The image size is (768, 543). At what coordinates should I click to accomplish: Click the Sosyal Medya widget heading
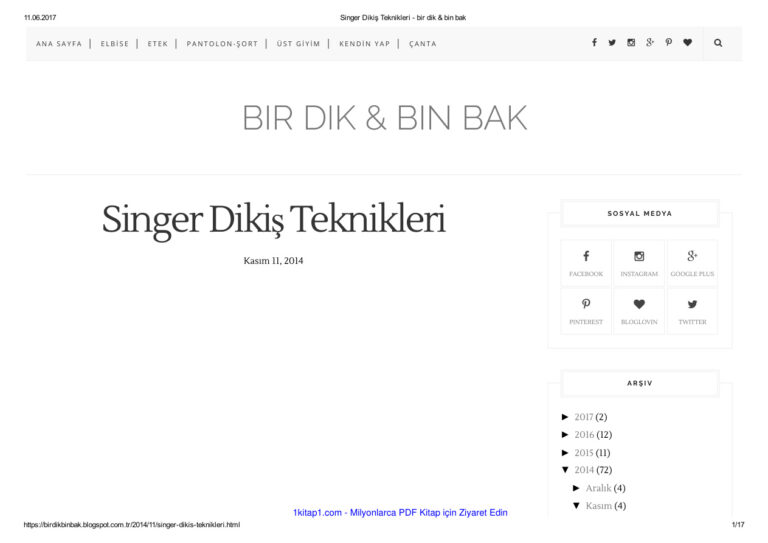pos(640,213)
